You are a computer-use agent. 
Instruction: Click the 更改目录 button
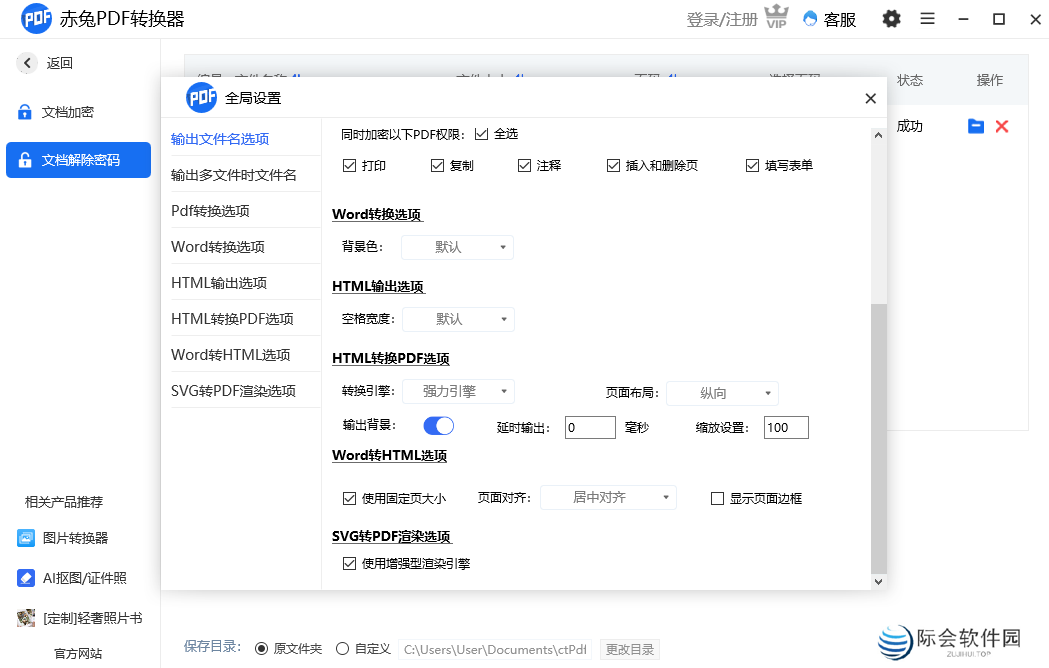pyautogui.click(x=630, y=649)
